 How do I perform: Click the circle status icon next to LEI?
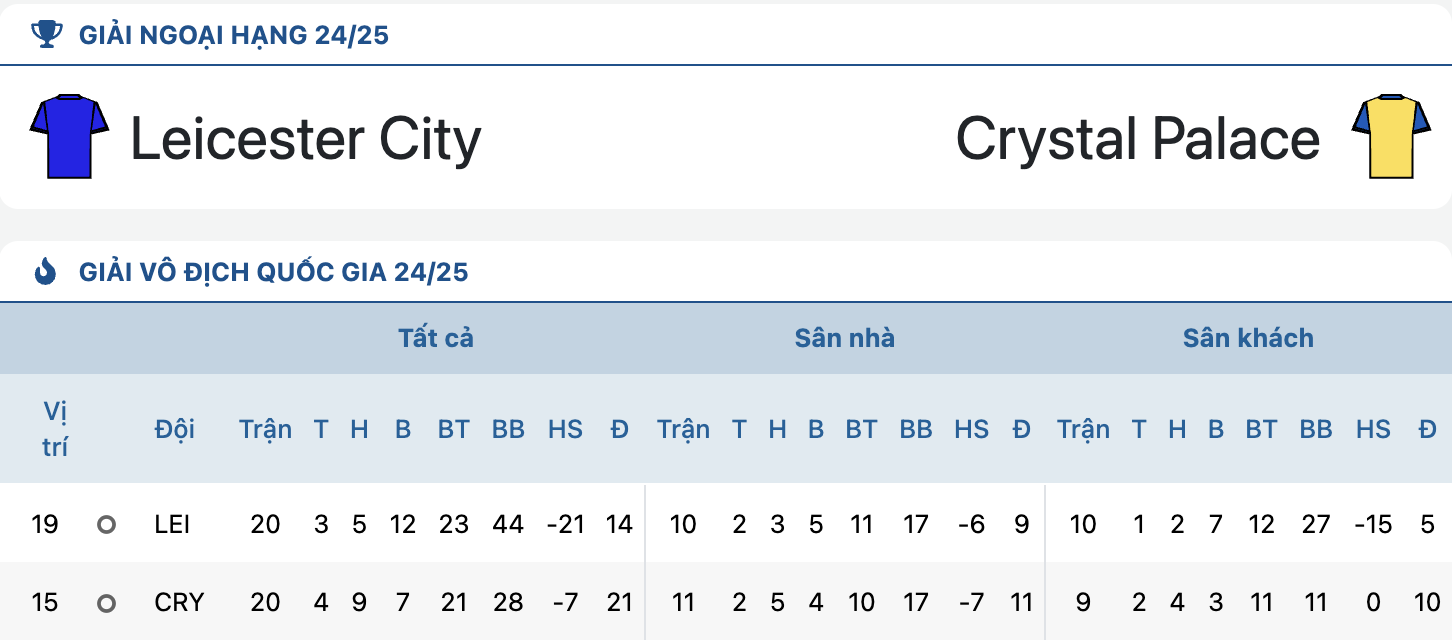(106, 524)
